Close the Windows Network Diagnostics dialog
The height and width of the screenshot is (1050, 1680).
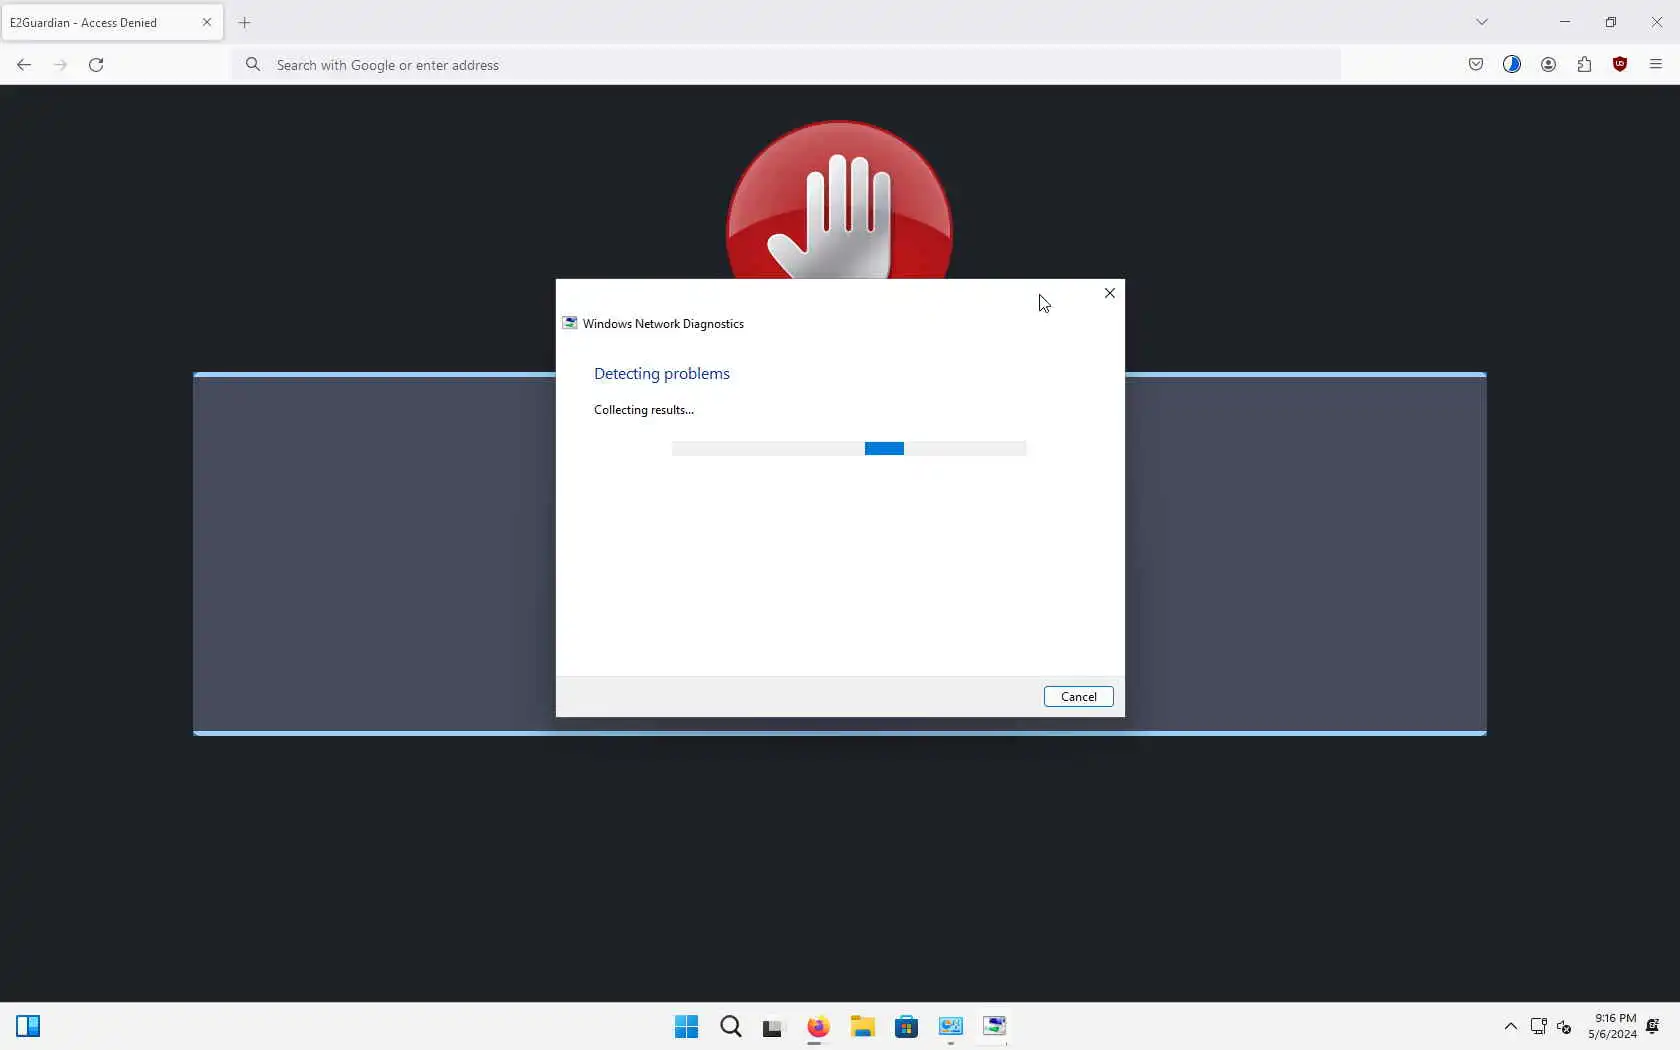tap(1109, 293)
